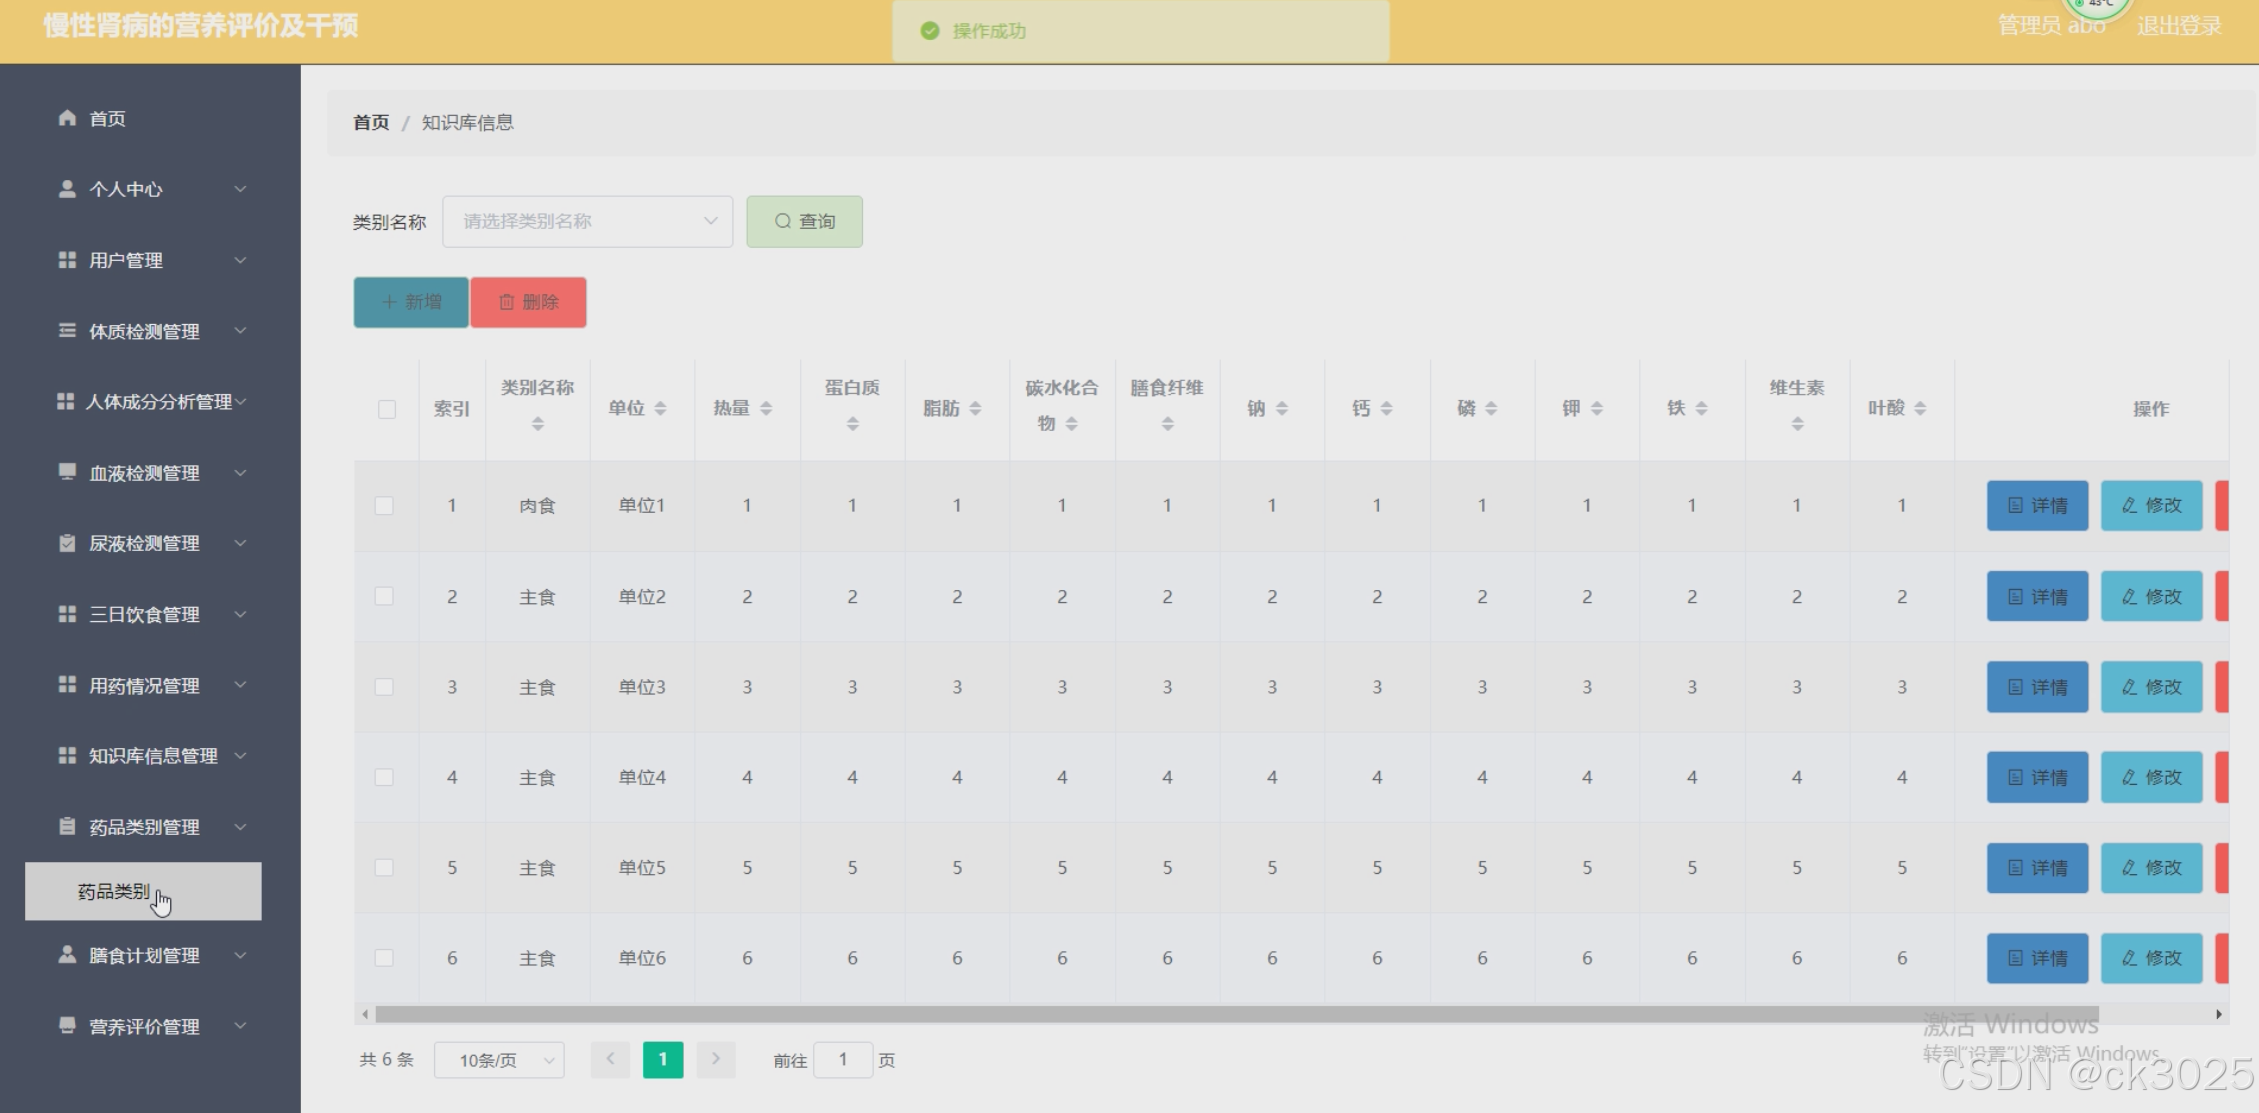Tick the checkbox for row 1 肉食
This screenshot has height=1113, width=2259.
[x=384, y=506]
